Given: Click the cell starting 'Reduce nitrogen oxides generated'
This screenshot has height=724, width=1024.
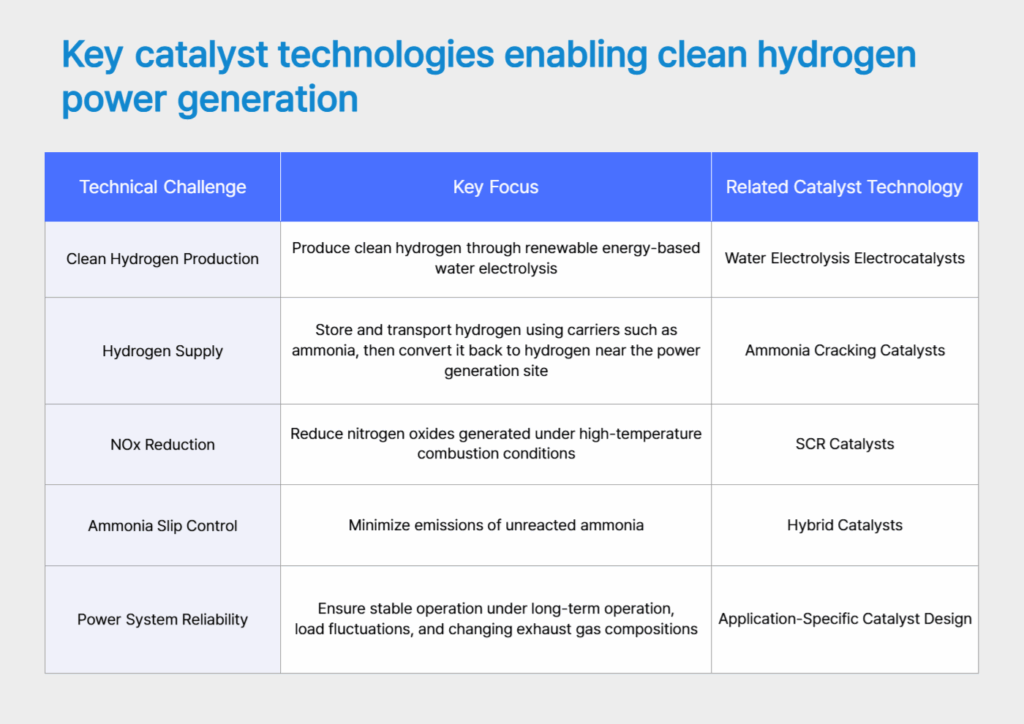Looking at the screenshot, I should coord(496,445).
